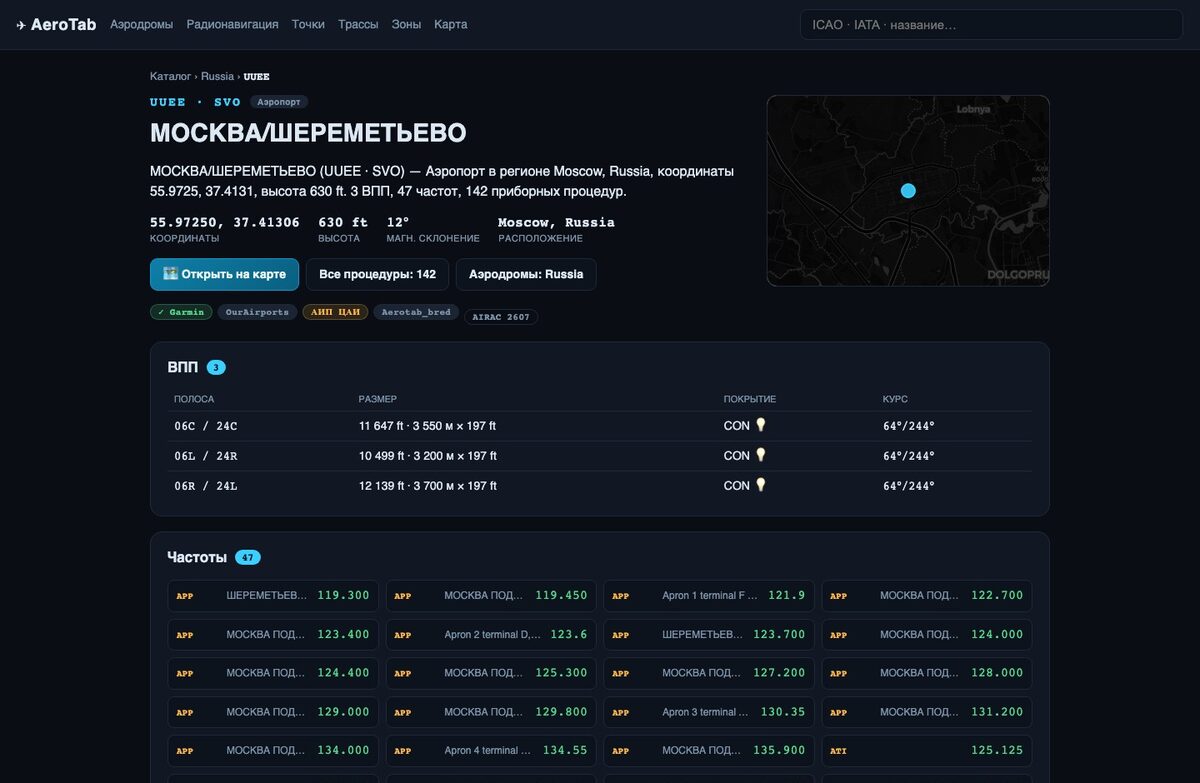Open the Зоны section

pos(406,24)
